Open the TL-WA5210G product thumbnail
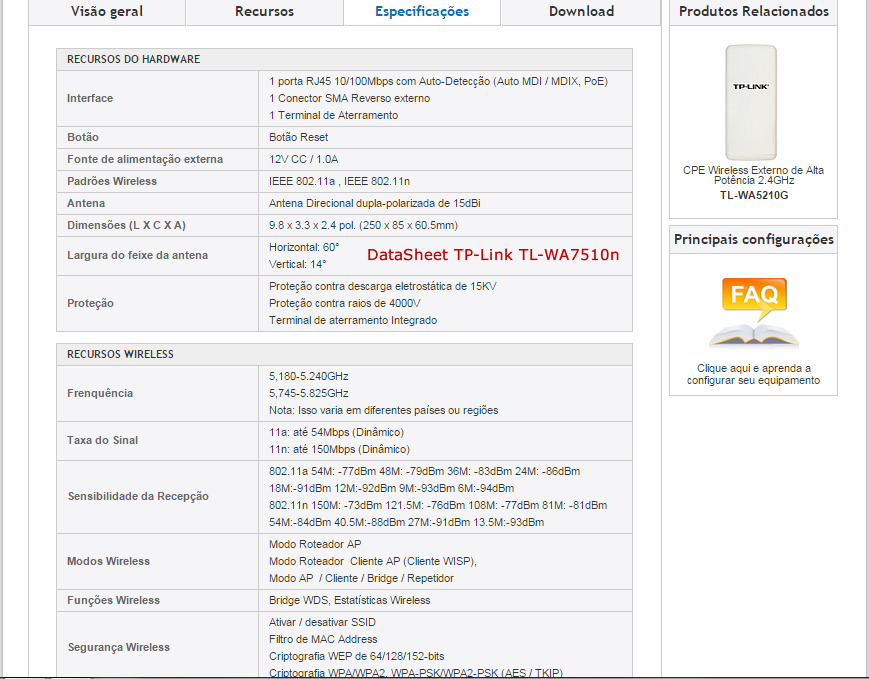Screen dimensions: 869x679 (x=752, y=102)
